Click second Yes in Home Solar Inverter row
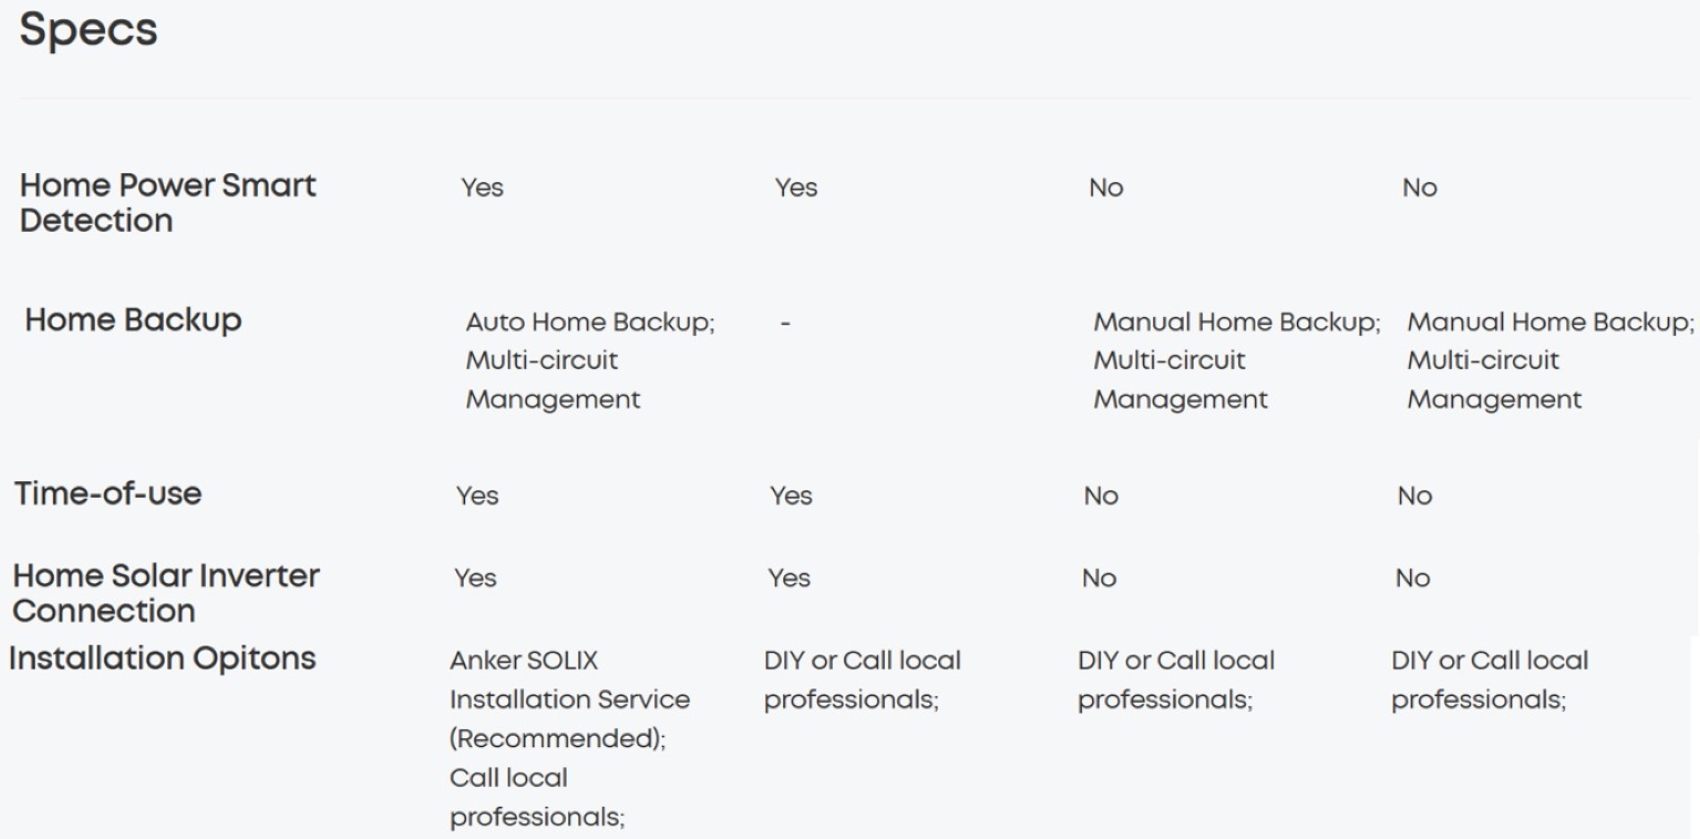 (789, 578)
